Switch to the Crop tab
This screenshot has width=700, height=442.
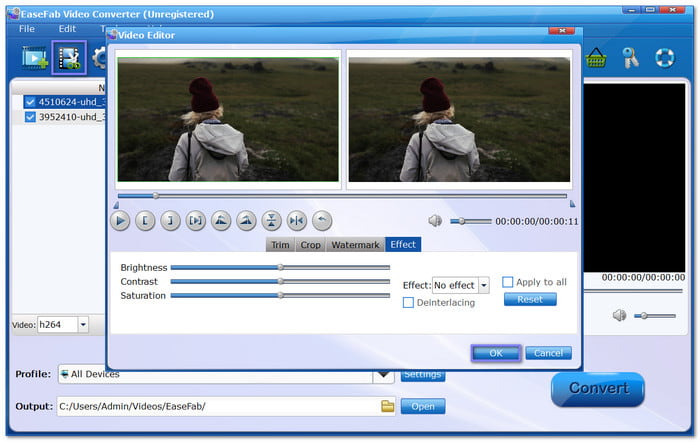click(310, 245)
